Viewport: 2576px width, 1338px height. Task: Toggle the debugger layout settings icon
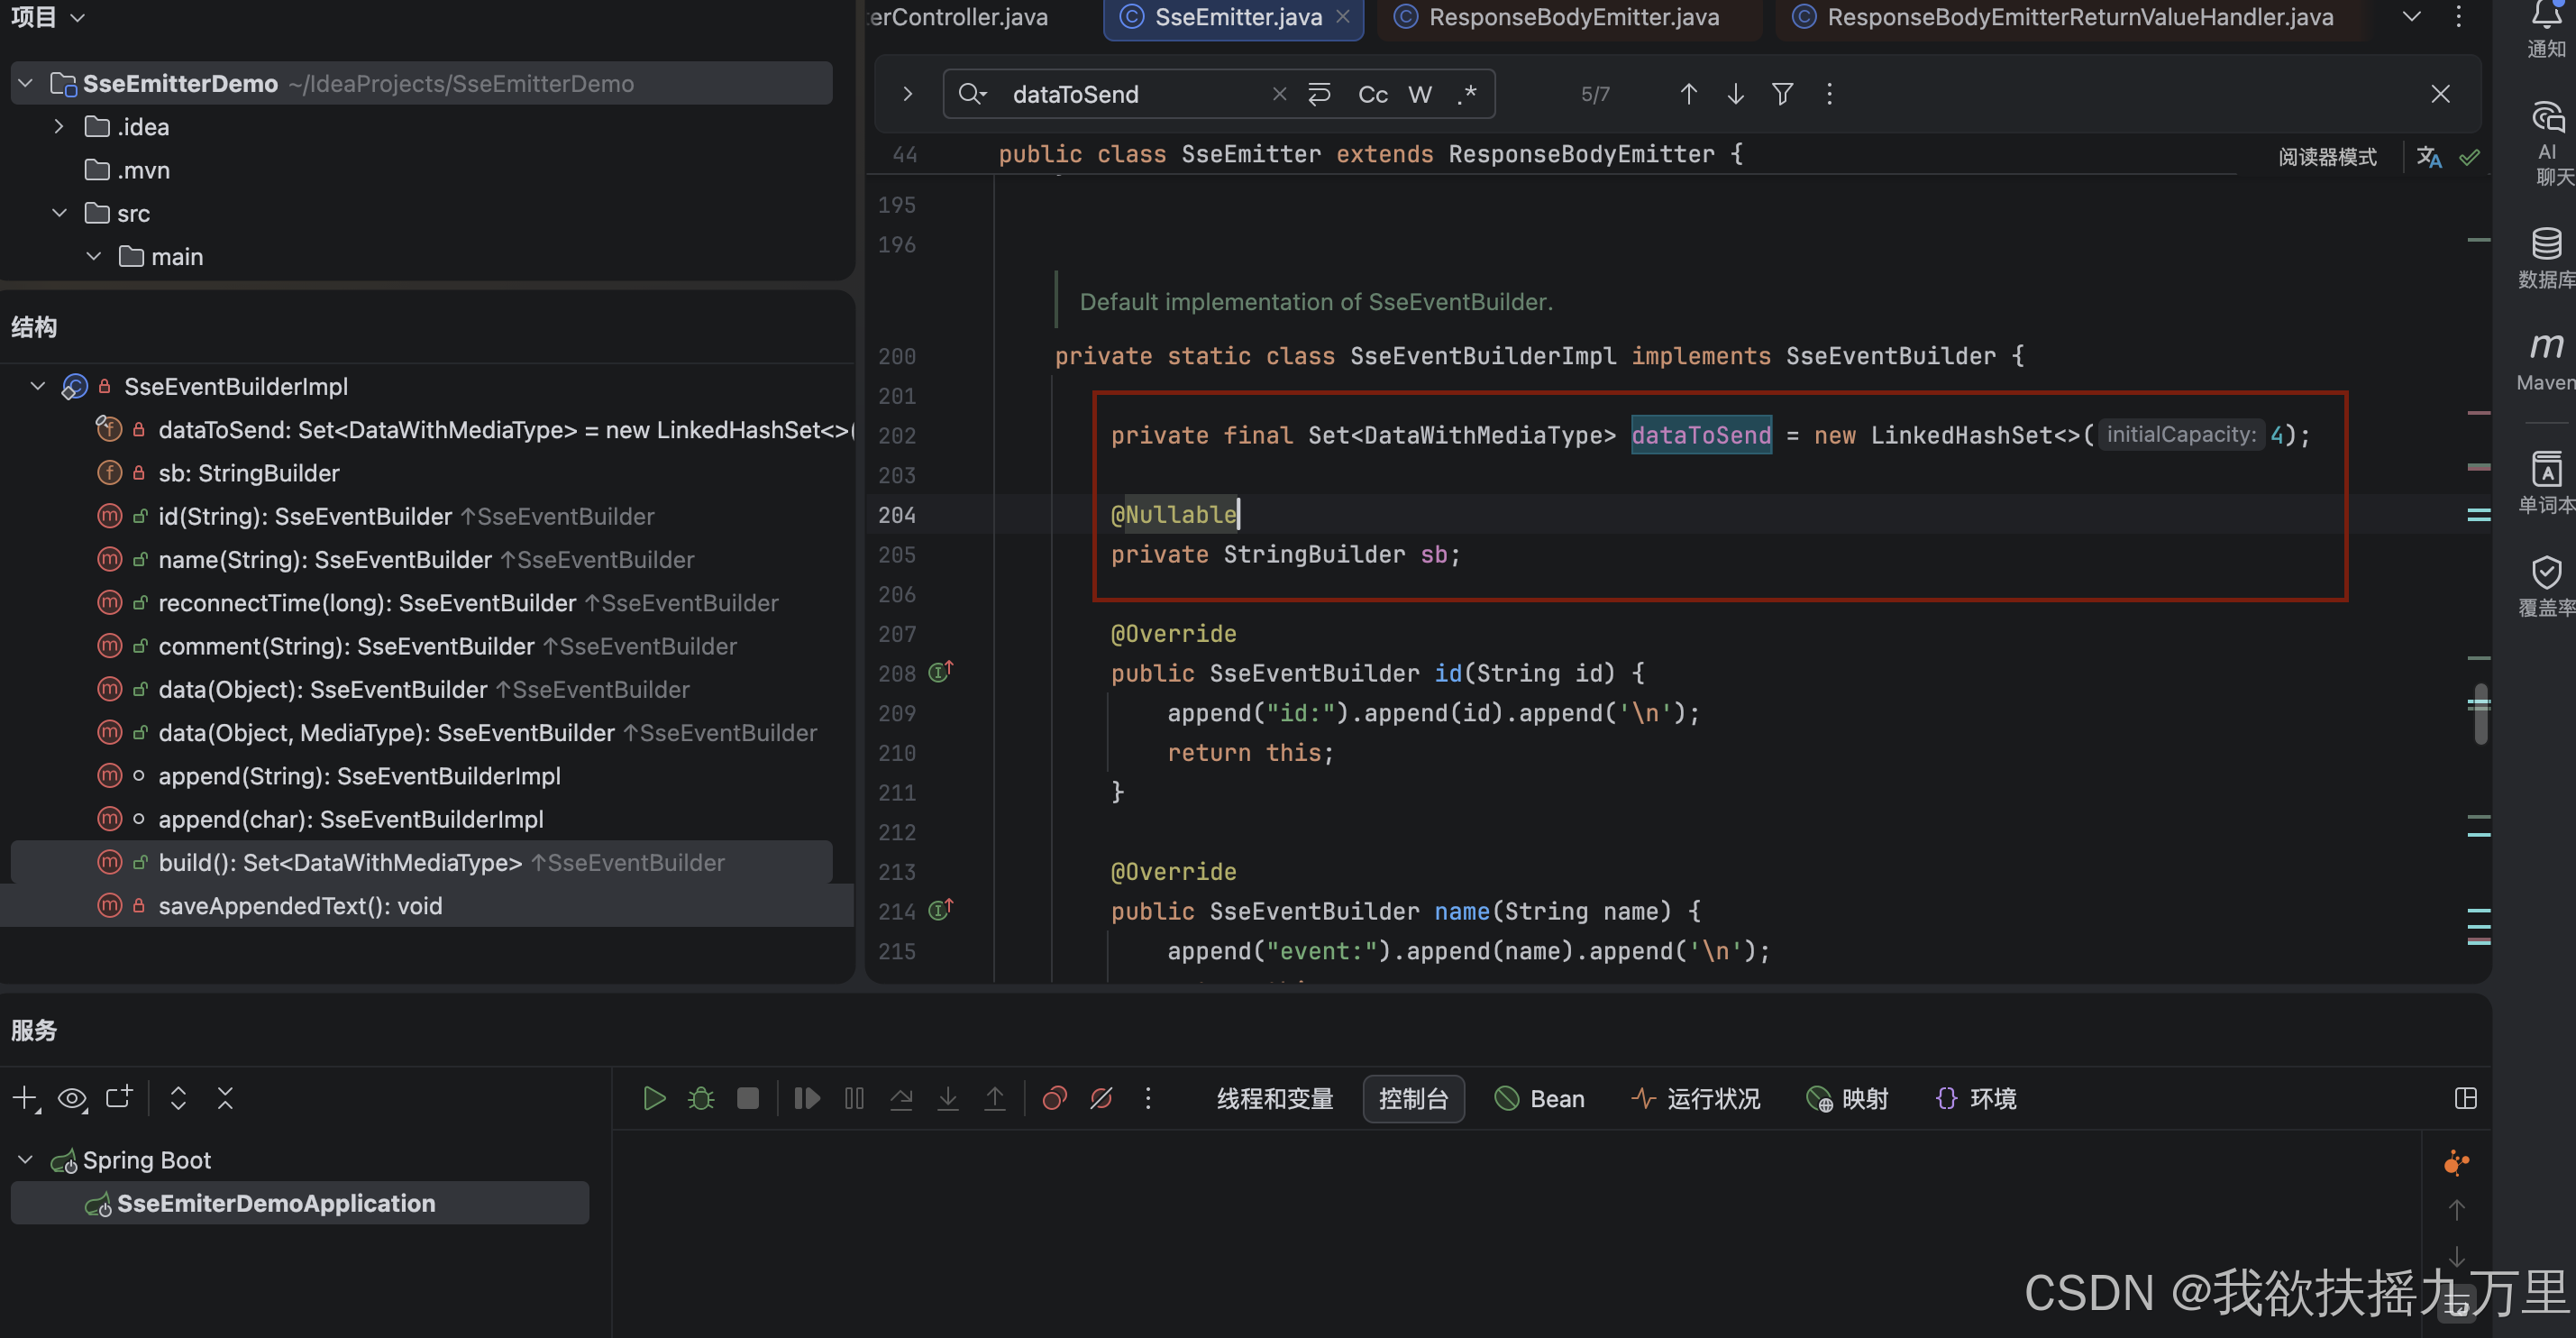(2465, 1098)
